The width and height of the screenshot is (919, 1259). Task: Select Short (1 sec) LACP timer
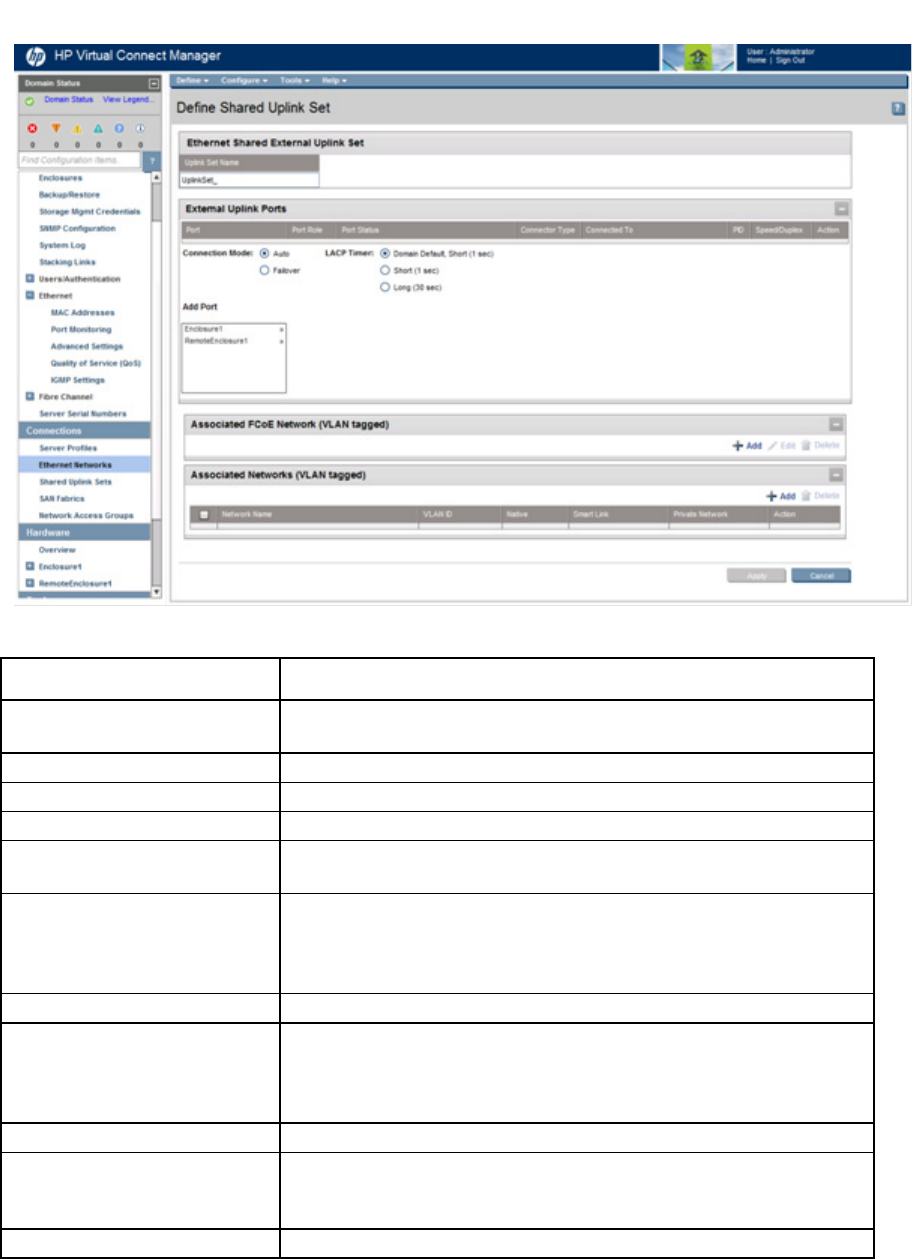coord(385,270)
